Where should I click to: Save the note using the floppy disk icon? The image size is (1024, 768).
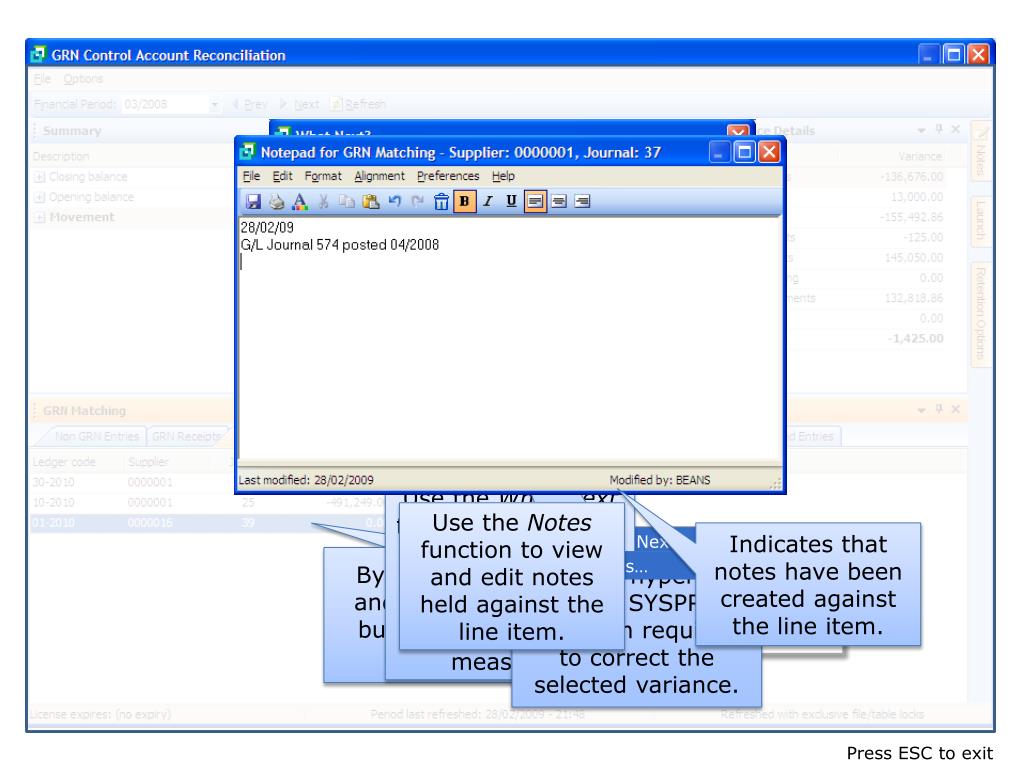point(253,201)
